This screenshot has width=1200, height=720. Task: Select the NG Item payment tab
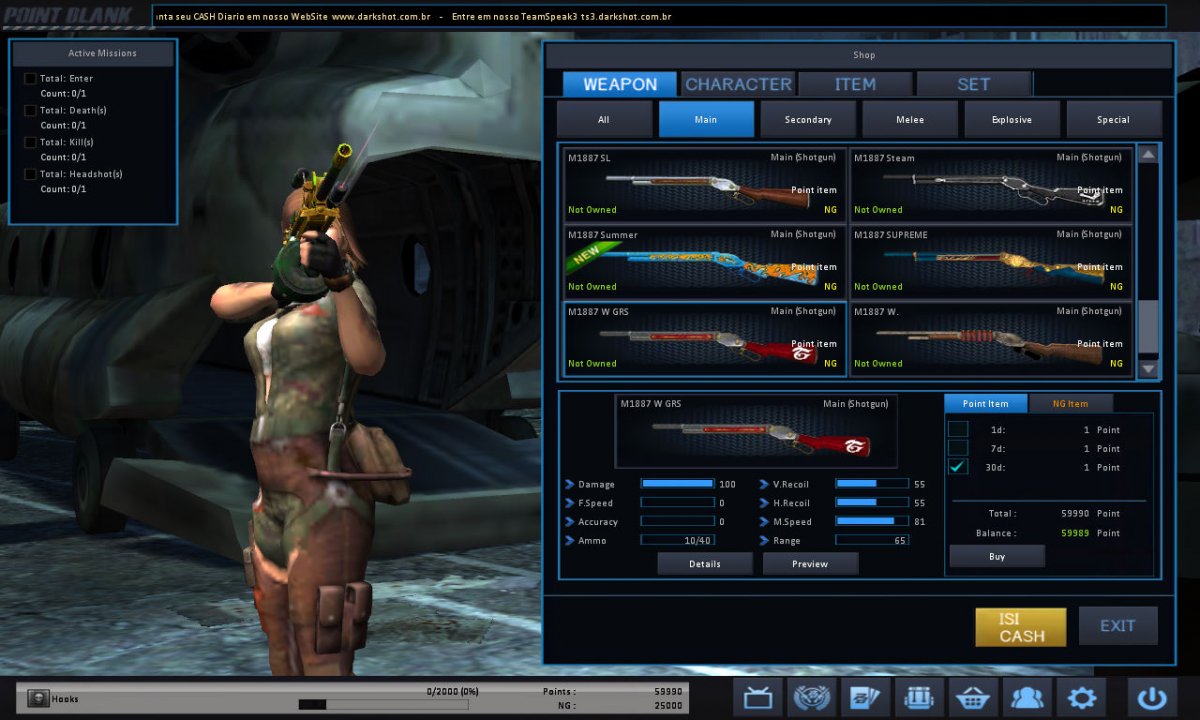click(1070, 403)
